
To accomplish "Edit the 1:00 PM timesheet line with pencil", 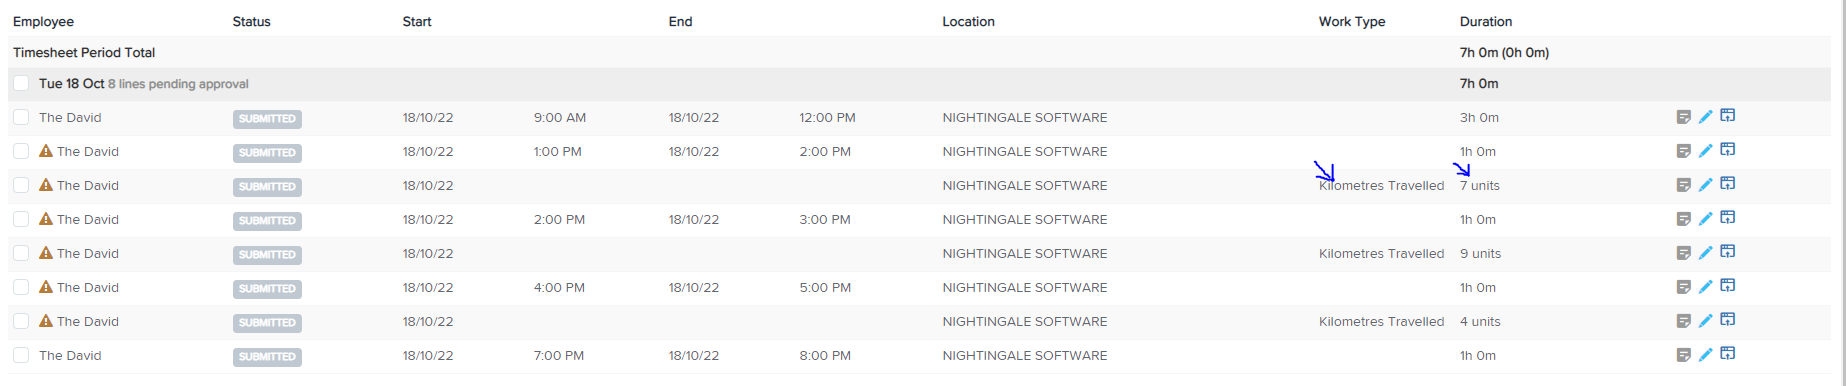I will [1706, 152].
